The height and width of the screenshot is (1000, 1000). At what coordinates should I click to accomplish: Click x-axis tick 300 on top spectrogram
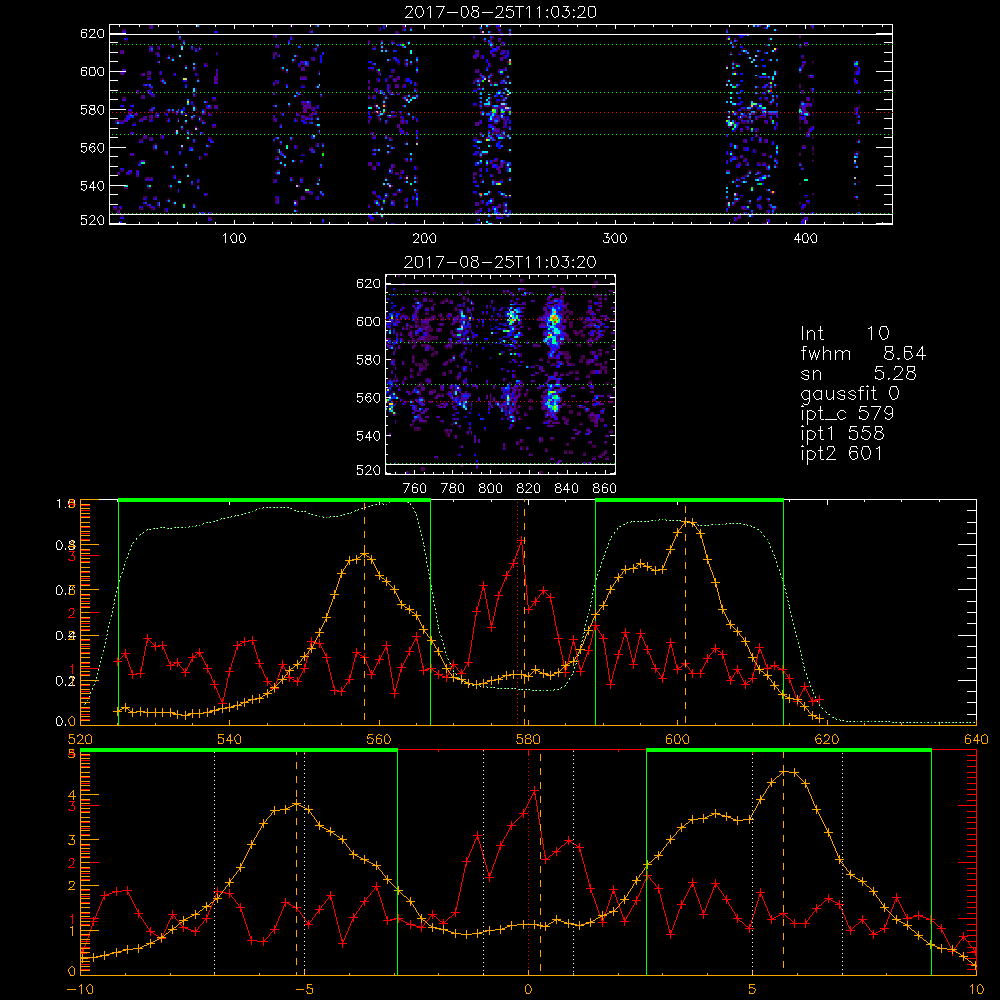tap(615, 239)
